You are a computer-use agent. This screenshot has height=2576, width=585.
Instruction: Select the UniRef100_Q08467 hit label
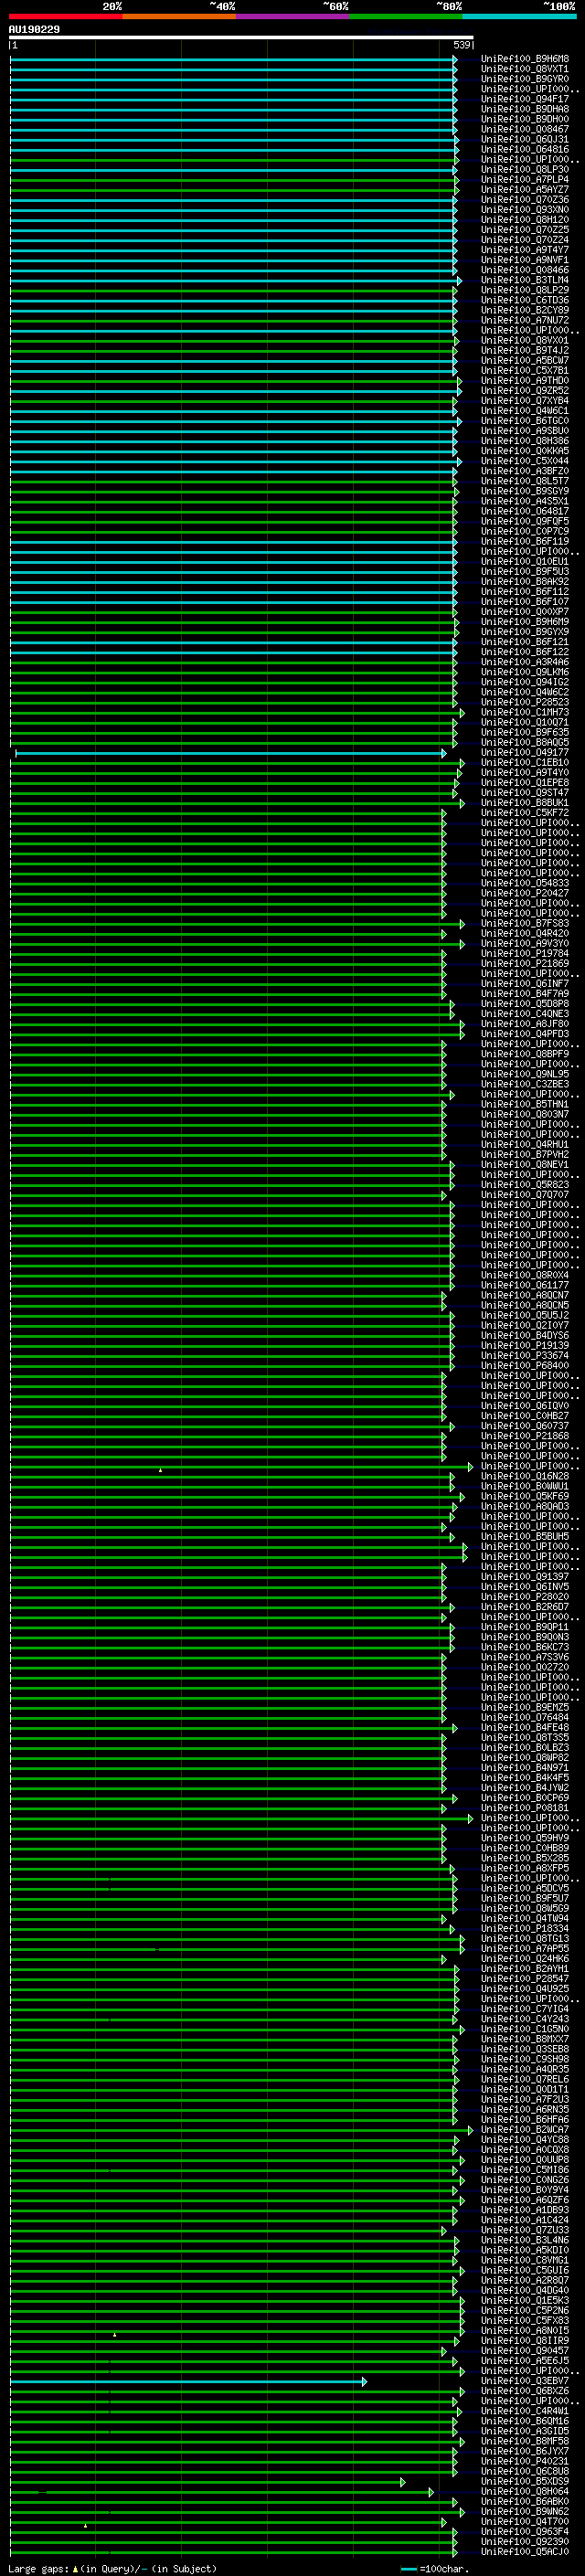point(525,129)
